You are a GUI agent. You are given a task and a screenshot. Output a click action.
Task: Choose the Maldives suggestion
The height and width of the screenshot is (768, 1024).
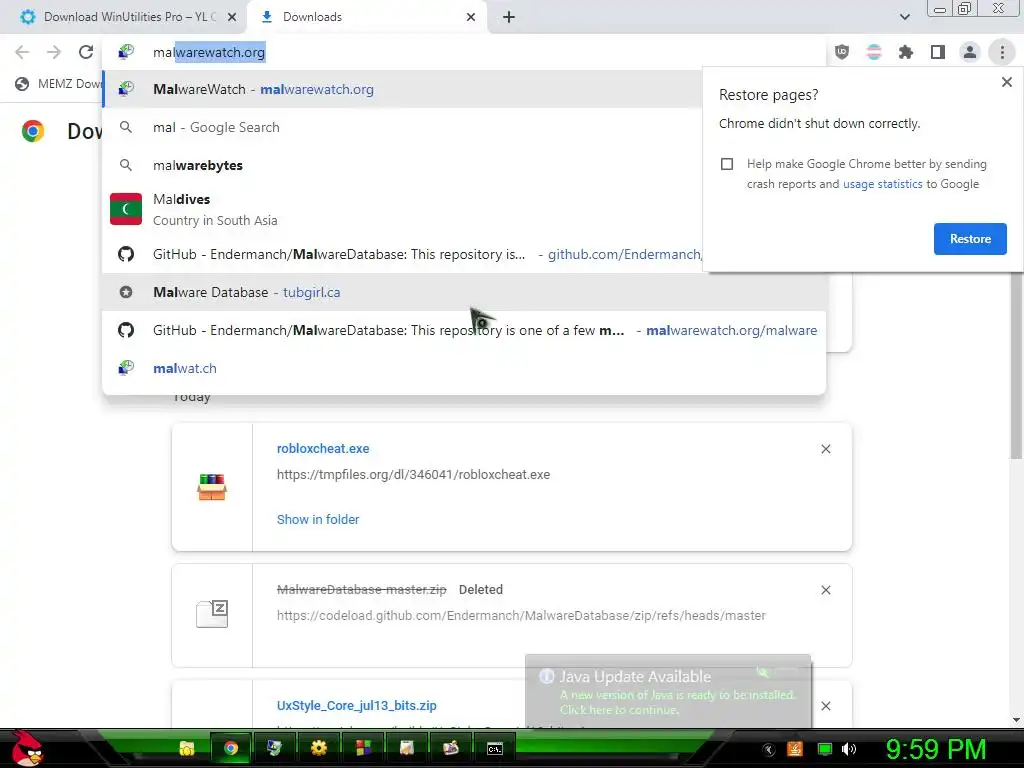402,209
